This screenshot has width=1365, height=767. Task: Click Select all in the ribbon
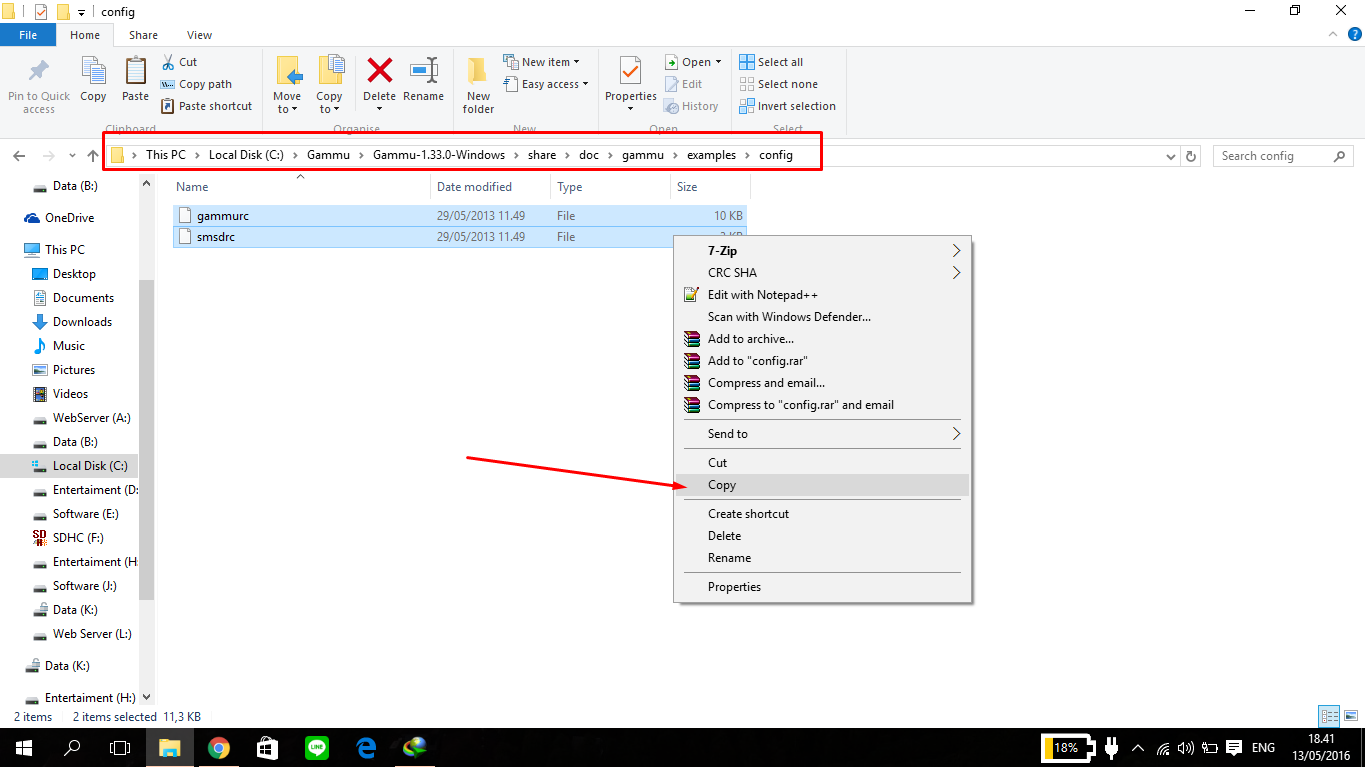(771, 61)
